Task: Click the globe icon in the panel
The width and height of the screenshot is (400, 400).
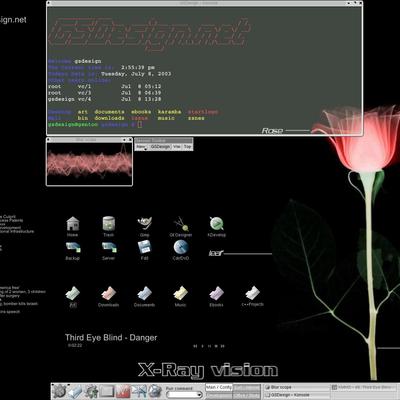Action: pyautogui.click(x=154, y=391)
